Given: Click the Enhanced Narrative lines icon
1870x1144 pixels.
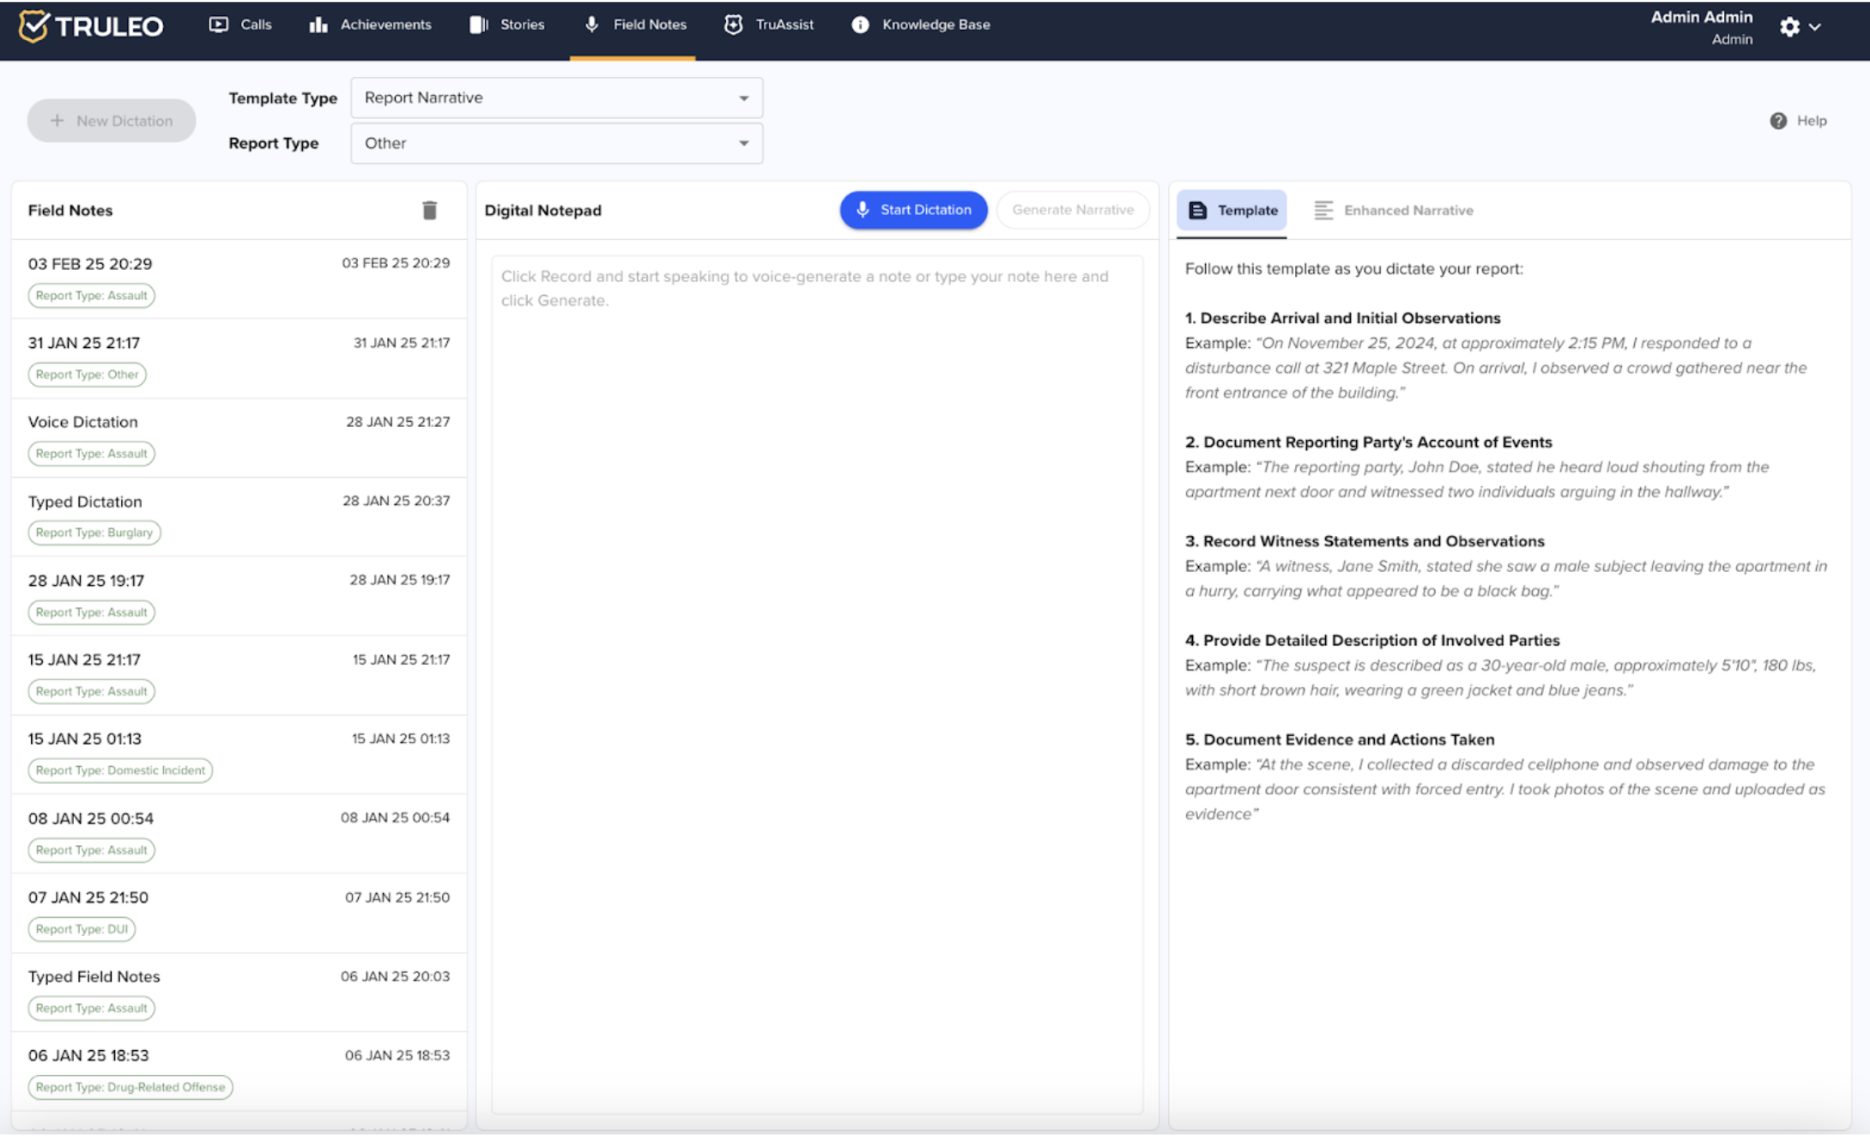Looking at the screenshot, I should [x=1323, y=210].
